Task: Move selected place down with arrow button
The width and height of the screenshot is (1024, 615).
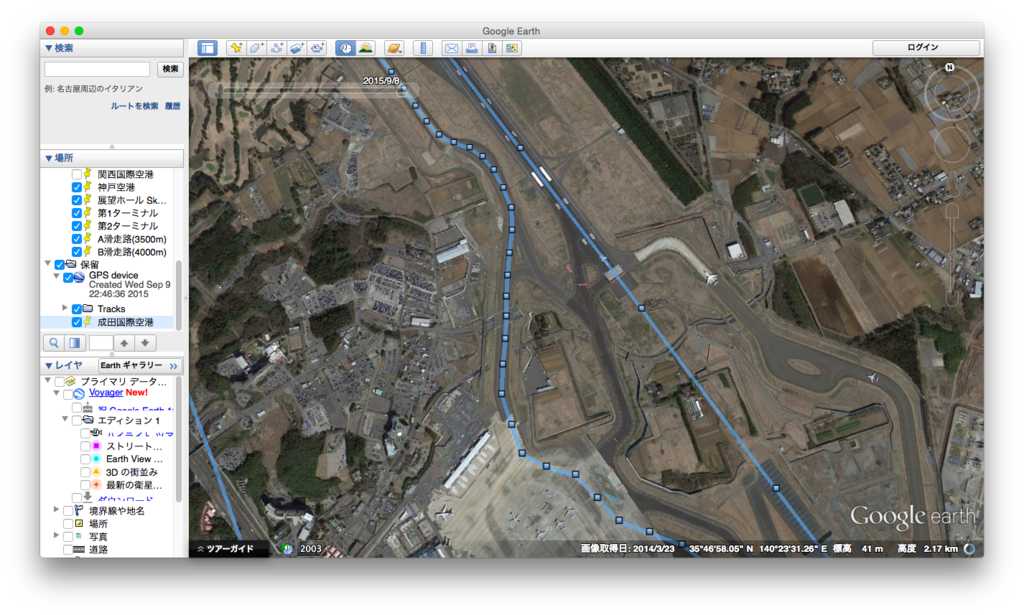Action: [145, 343]
